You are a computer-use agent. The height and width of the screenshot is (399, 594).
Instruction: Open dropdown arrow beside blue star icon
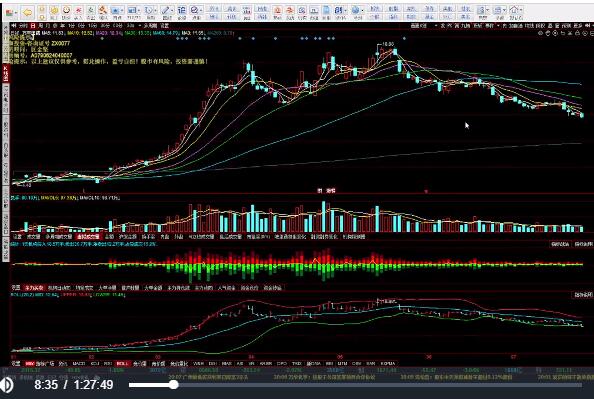[122, 11]
